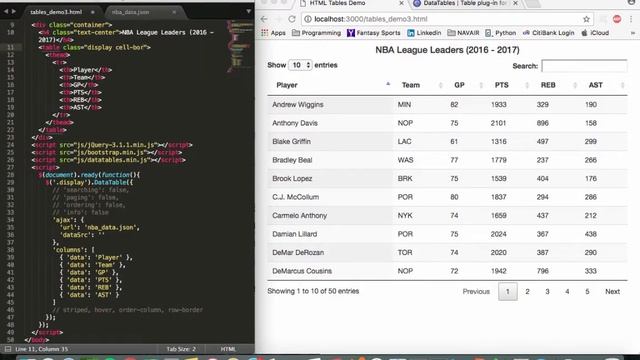Sort table by REB column
Image resolution: width=640 pixels, height=360 pixels.
pos(556,85)
